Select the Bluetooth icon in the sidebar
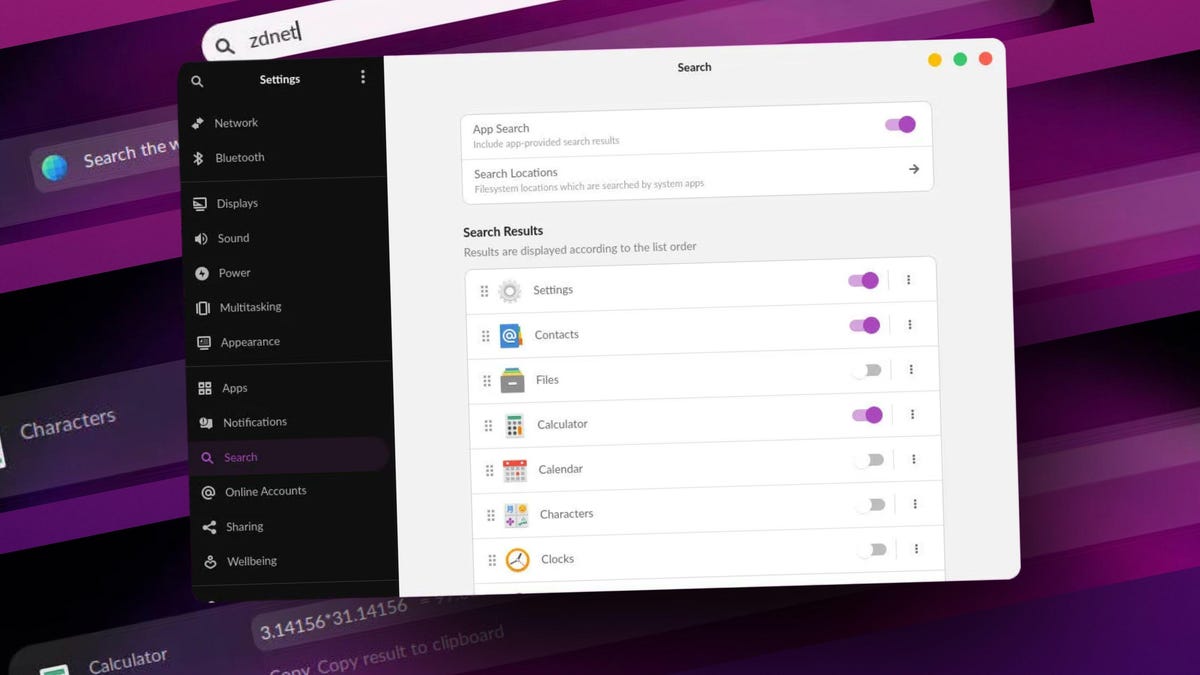The image size is (1200, 675). (197, 157)
